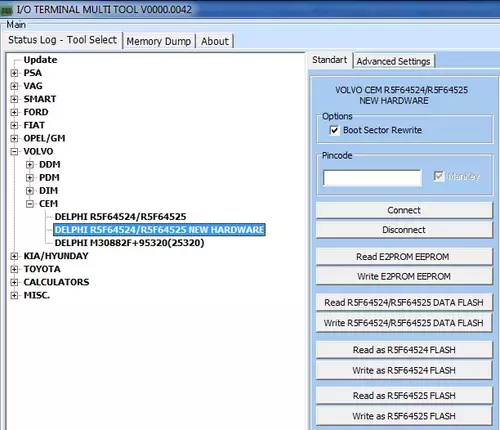Click the Read E2PROM EEPROM button
This screenshot has height=430, width=500.
coord(404,257)
